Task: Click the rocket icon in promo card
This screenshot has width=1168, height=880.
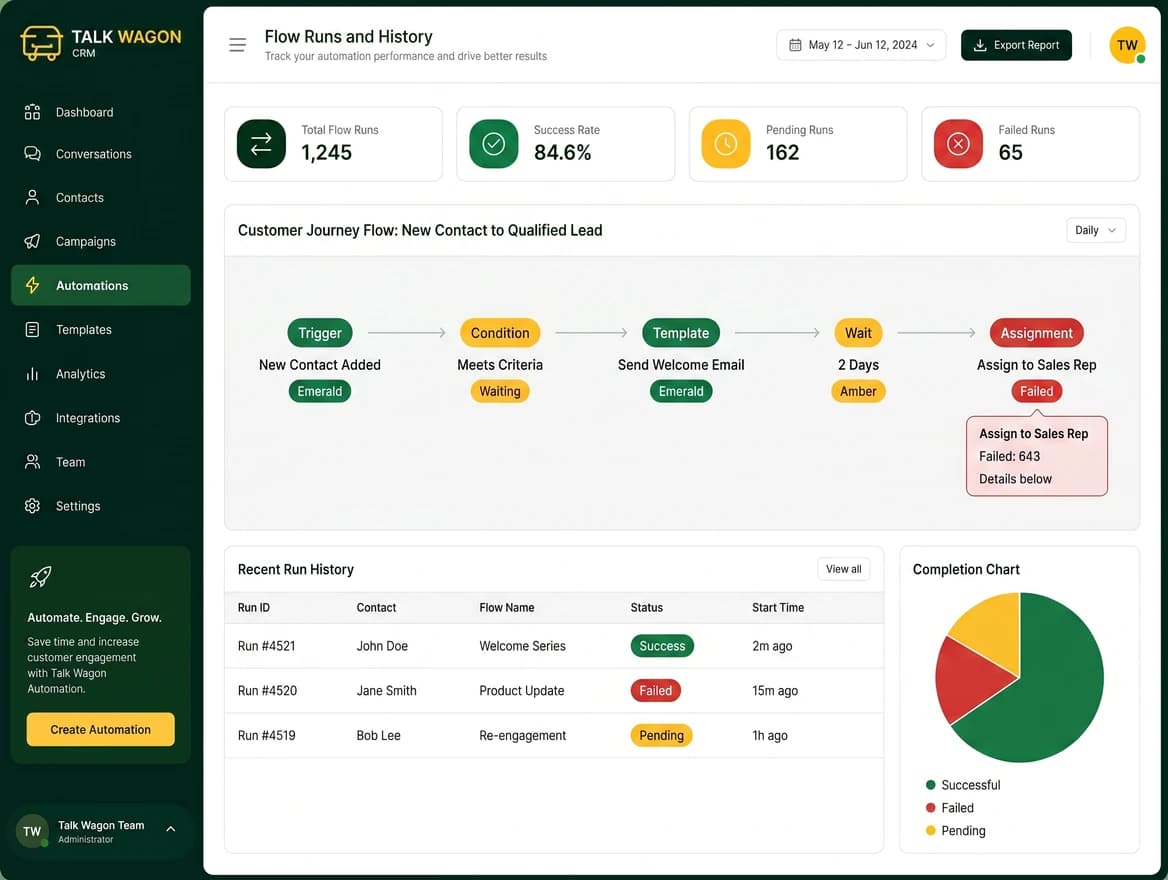Action: click(x=40, y=577)
